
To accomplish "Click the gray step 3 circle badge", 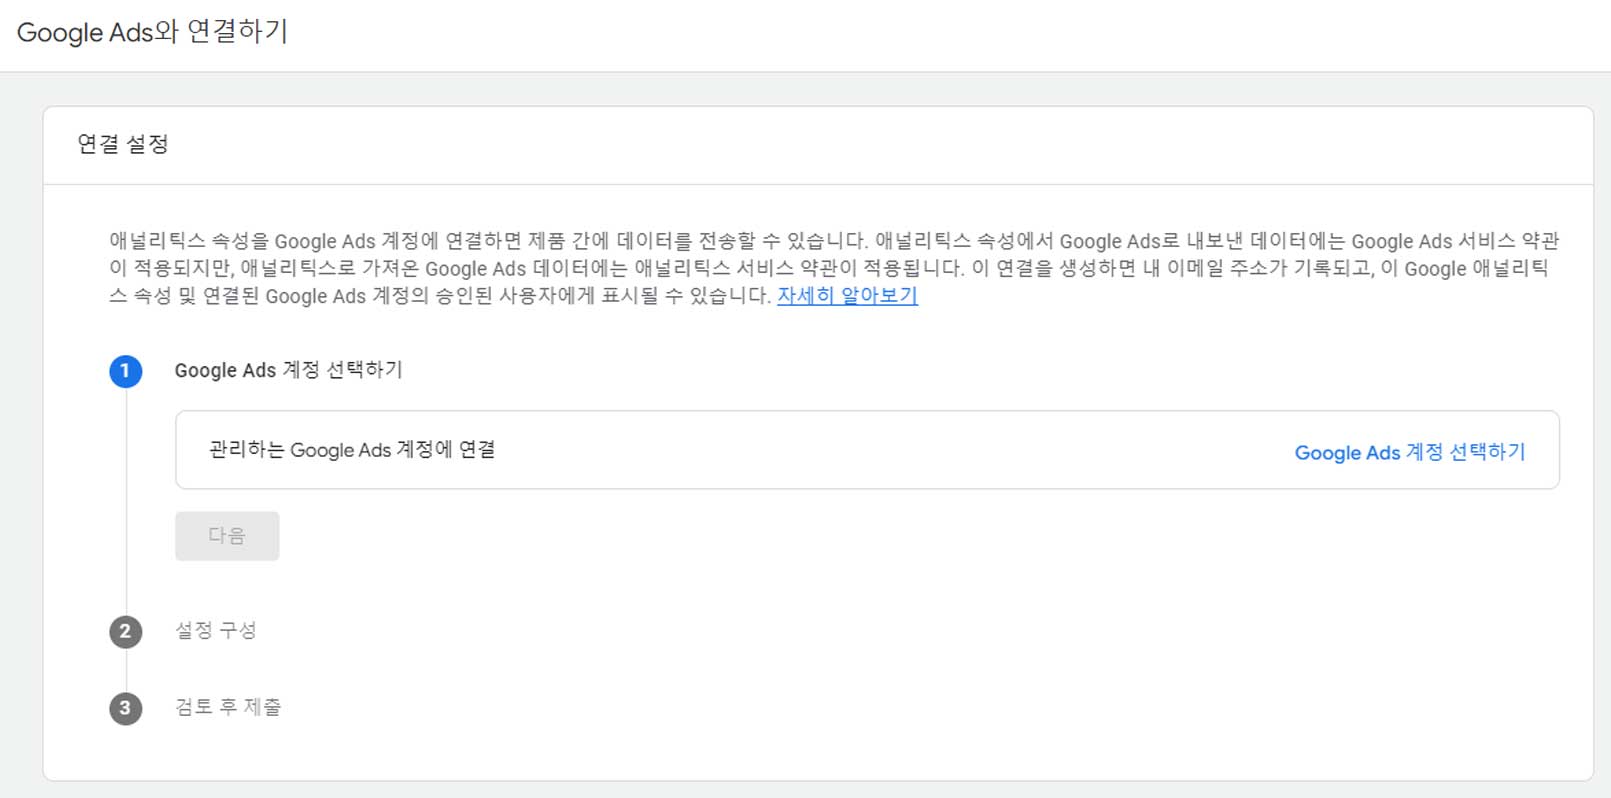I will [126, 708].
